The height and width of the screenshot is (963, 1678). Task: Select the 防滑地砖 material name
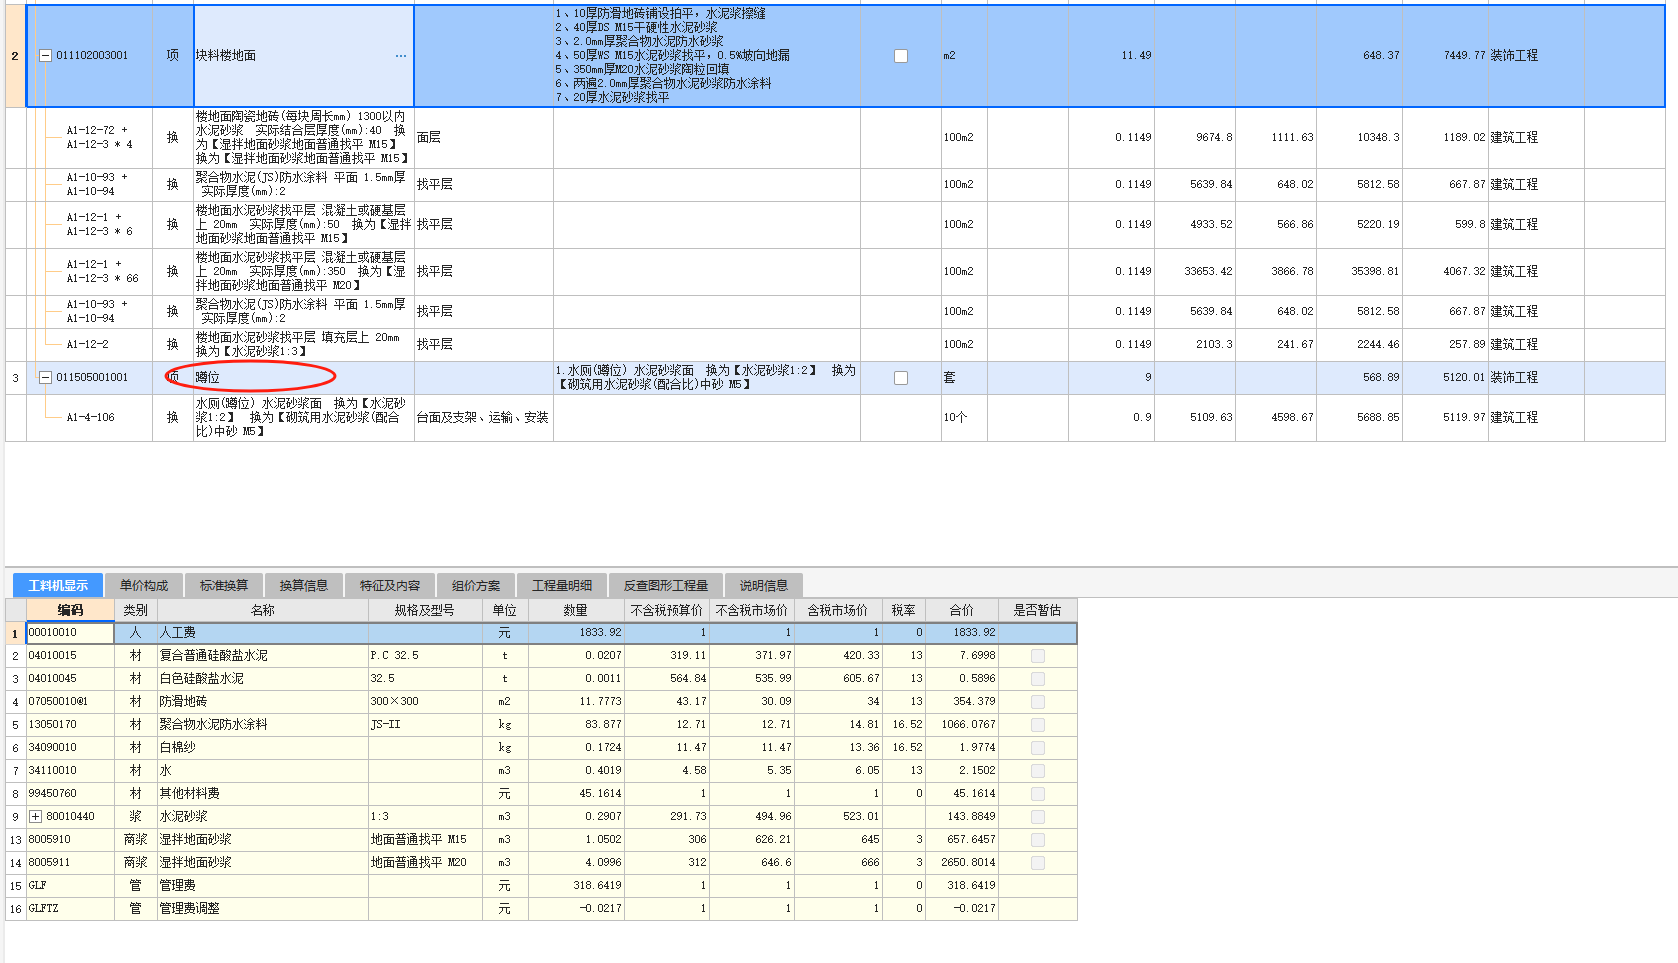(x=263, y=702)
